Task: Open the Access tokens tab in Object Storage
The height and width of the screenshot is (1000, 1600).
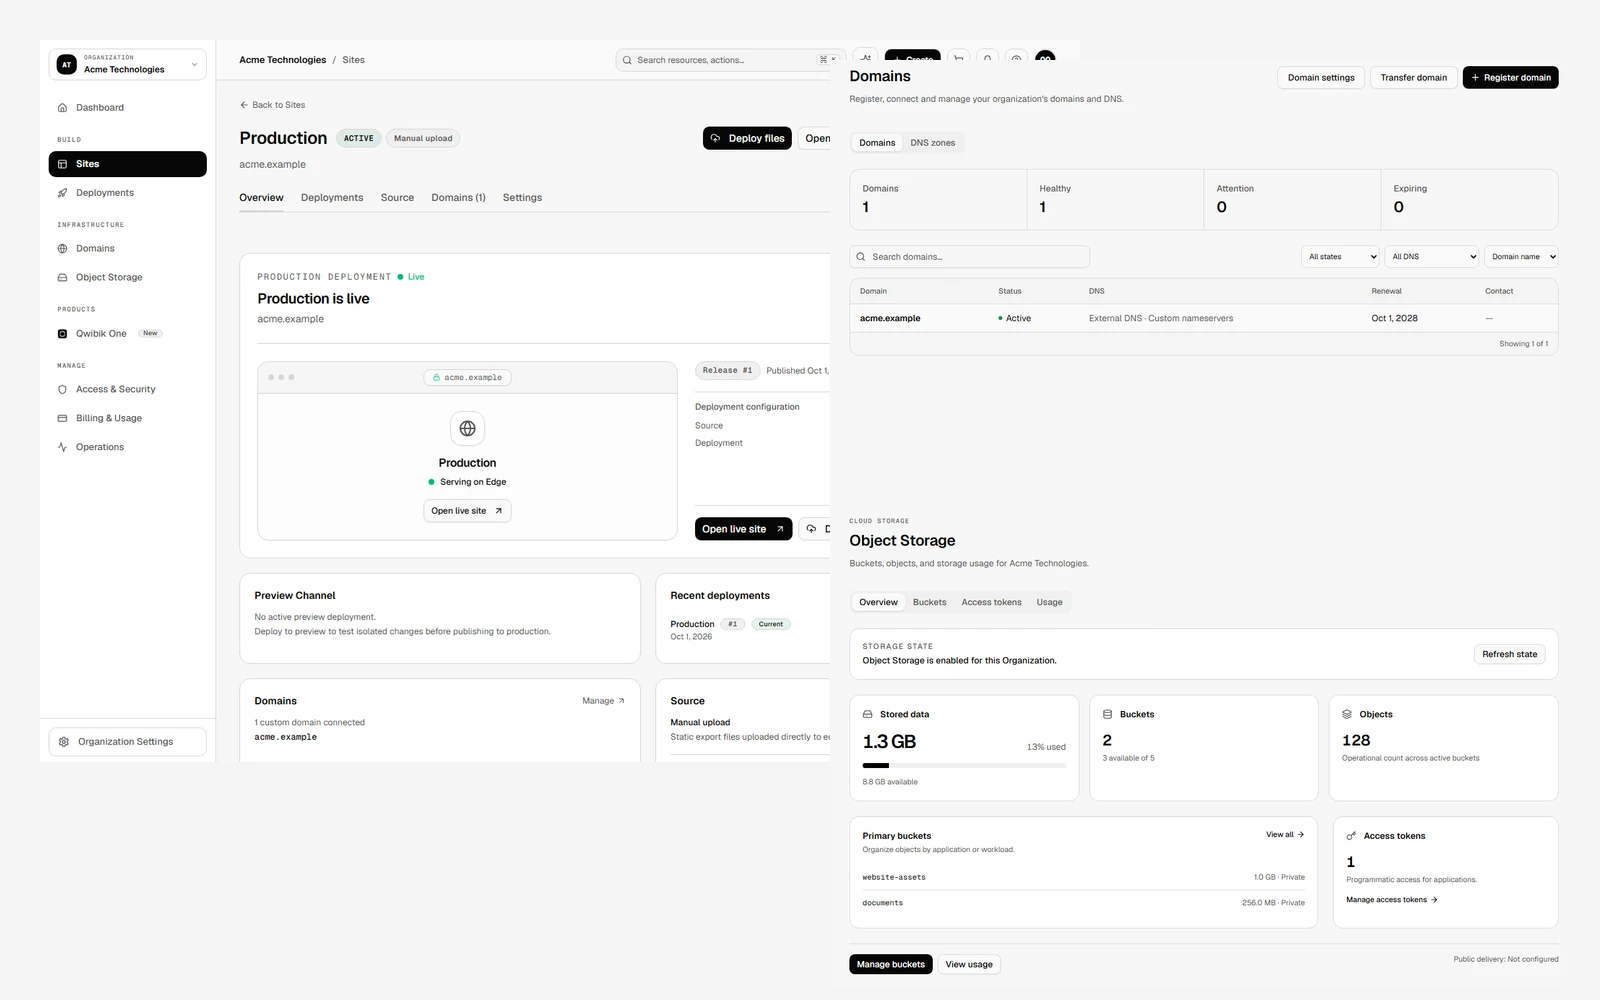Action: 991,602
